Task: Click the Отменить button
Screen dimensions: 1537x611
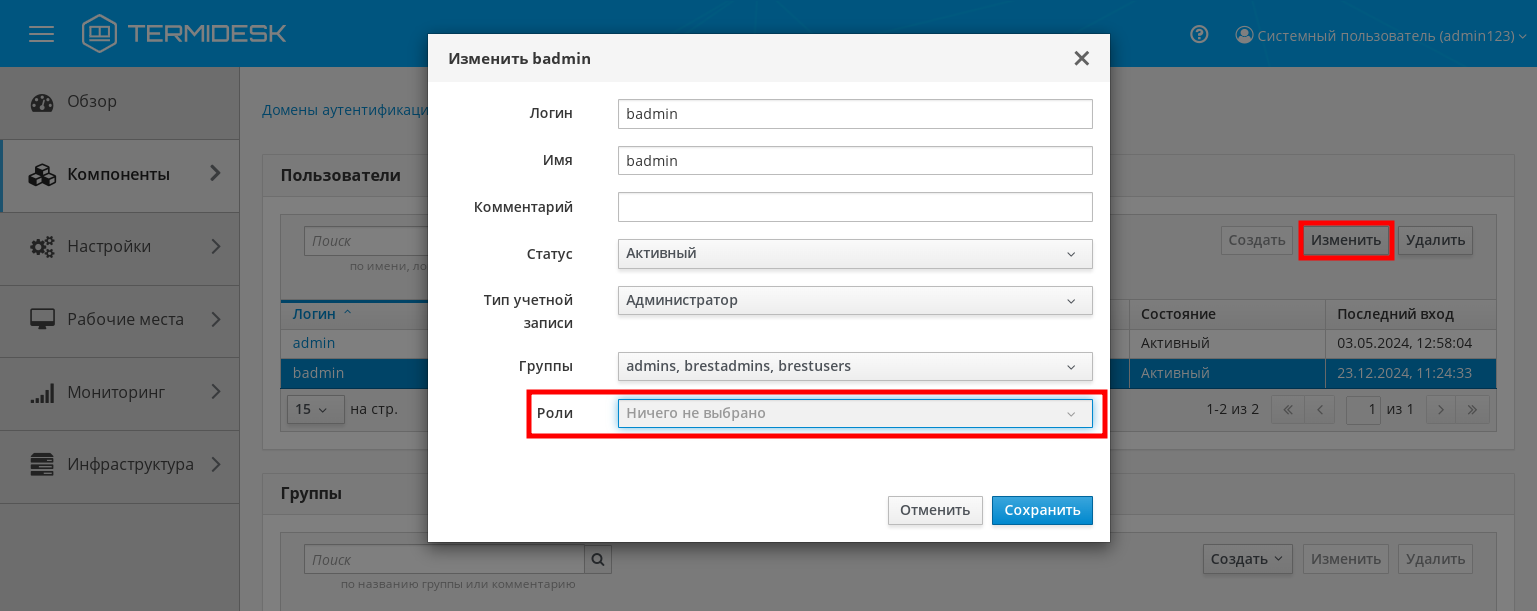Action: pyautogui.click(x=935, y=510)
